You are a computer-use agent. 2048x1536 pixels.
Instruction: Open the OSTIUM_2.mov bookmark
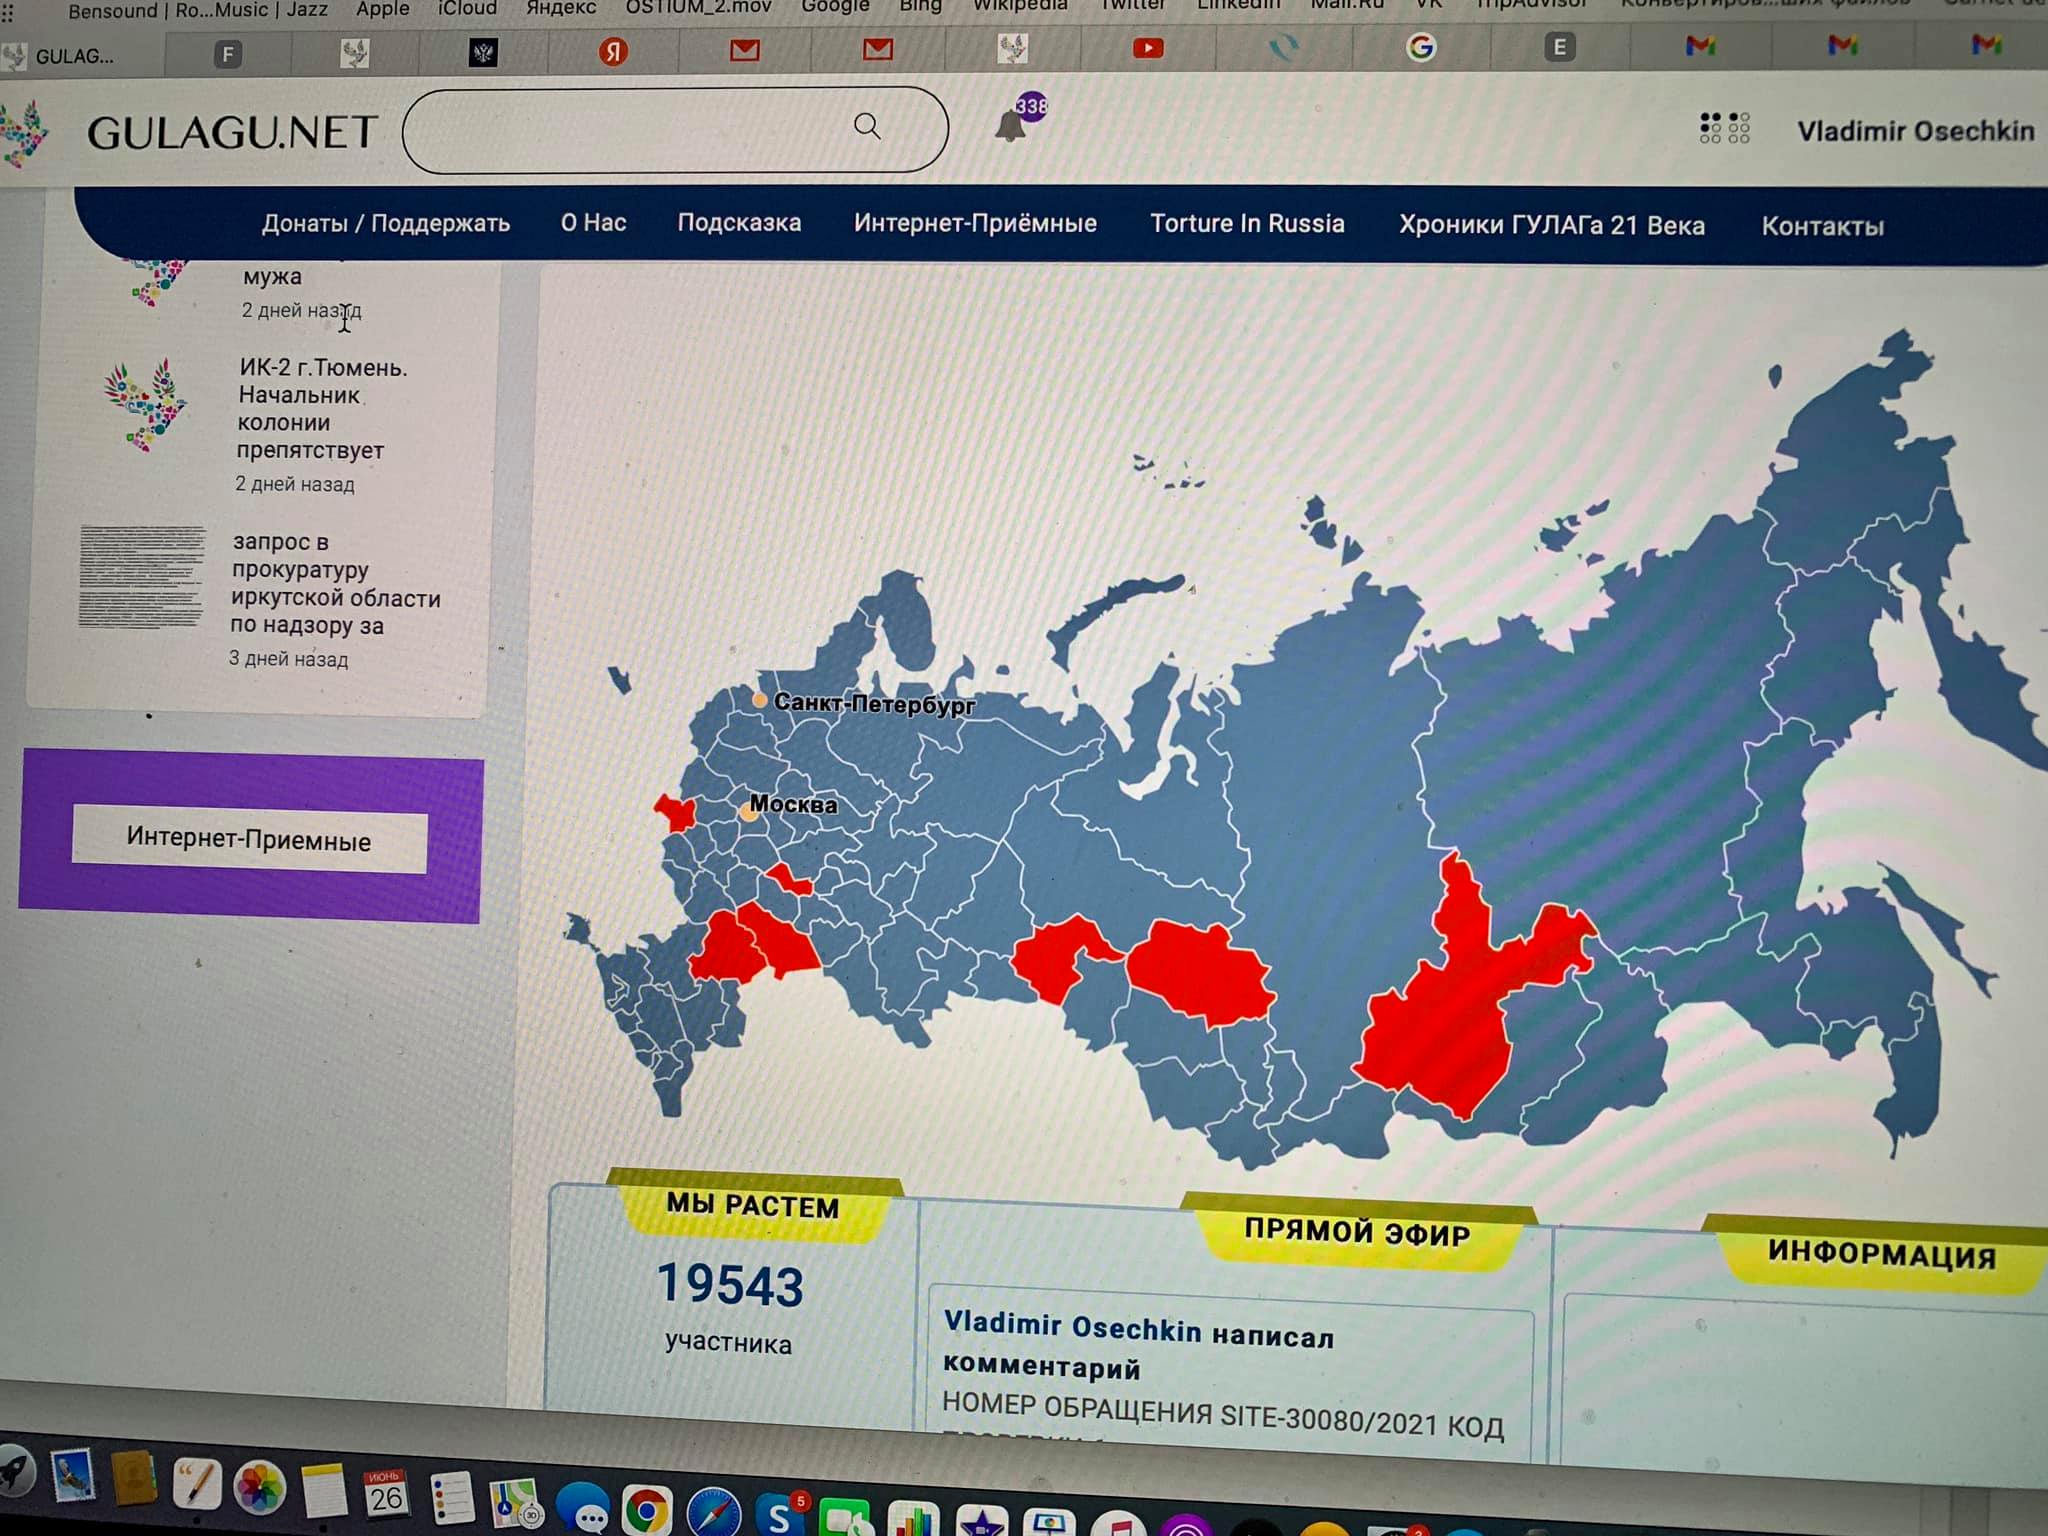tap(699, 7)
